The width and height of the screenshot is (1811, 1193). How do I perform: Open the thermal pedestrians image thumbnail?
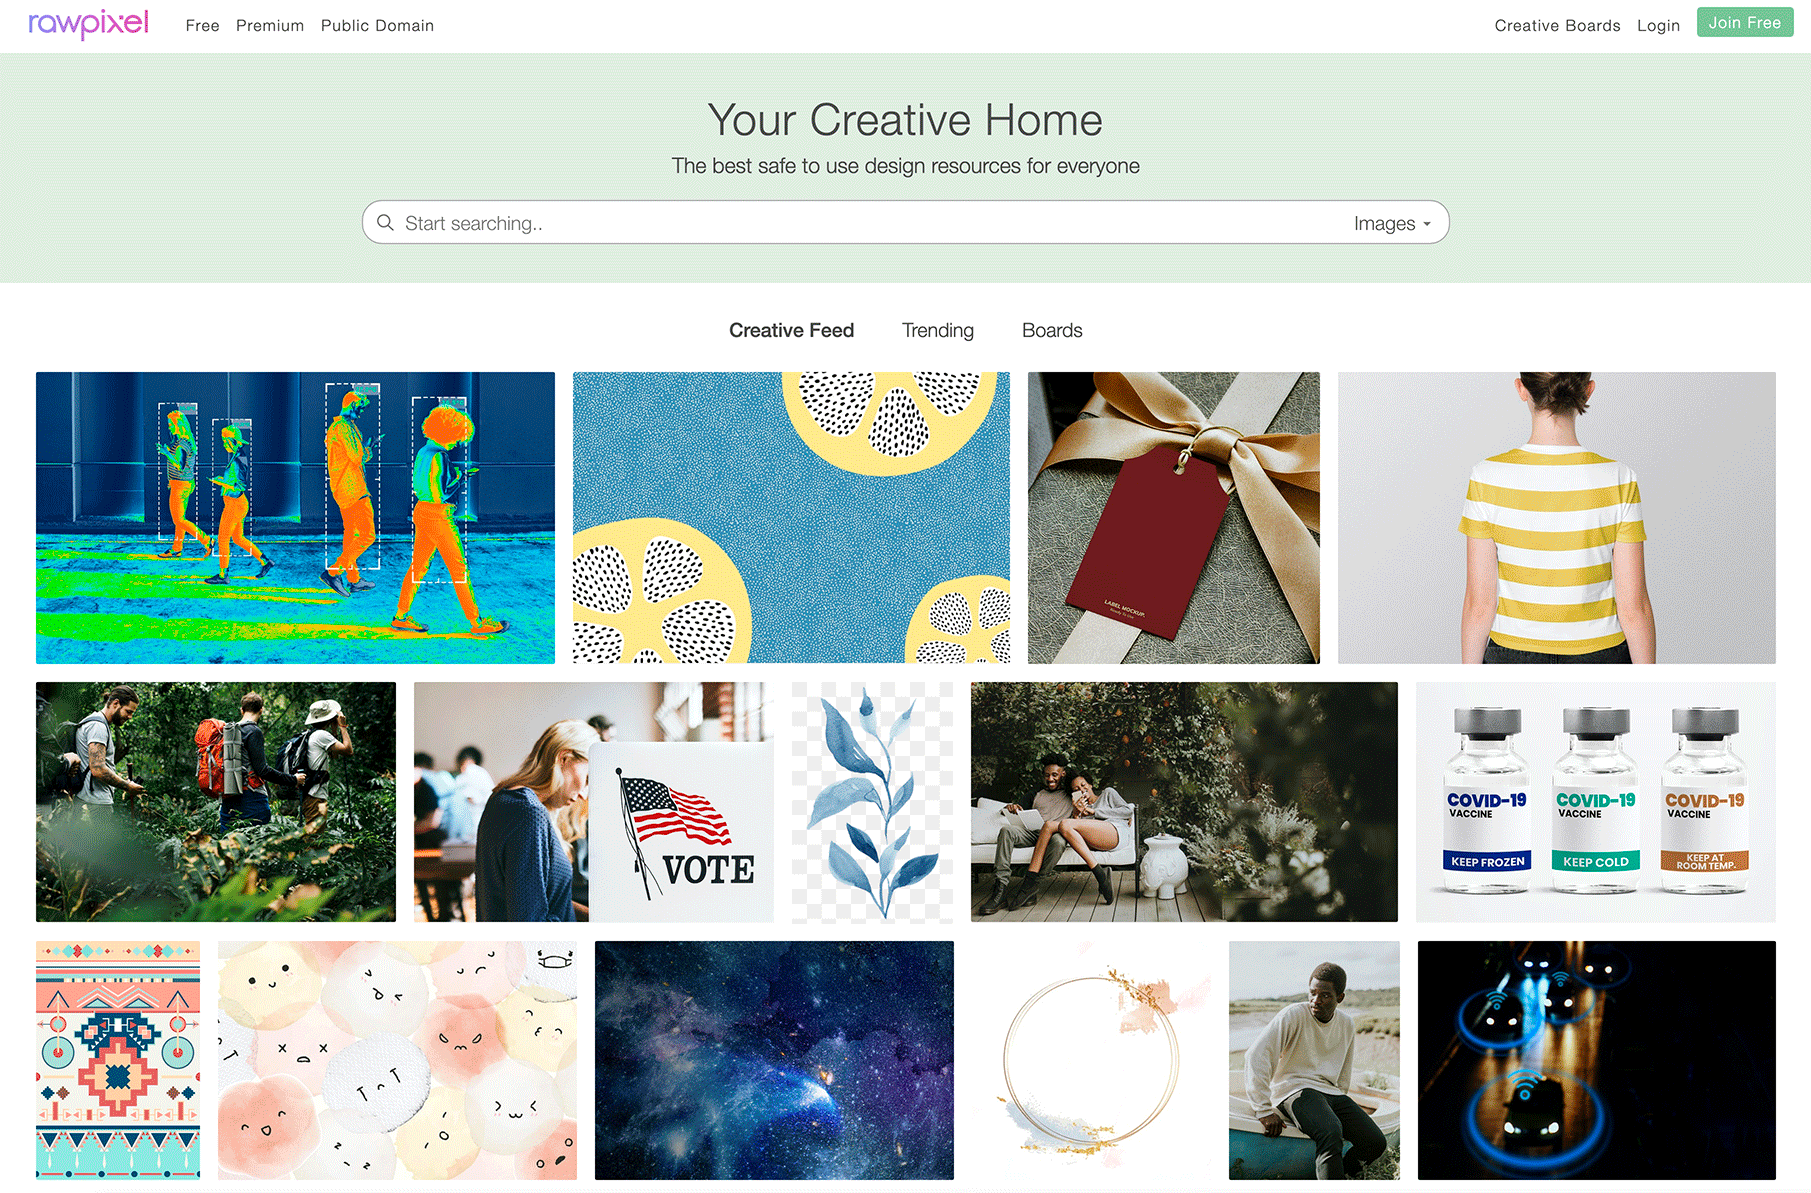tap(295, 518)
